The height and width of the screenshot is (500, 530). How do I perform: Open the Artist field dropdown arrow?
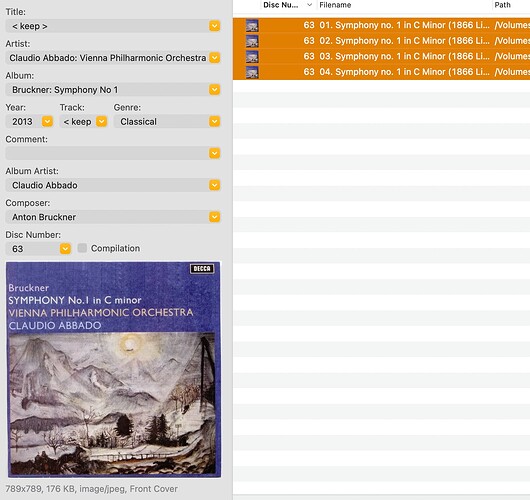214,57
